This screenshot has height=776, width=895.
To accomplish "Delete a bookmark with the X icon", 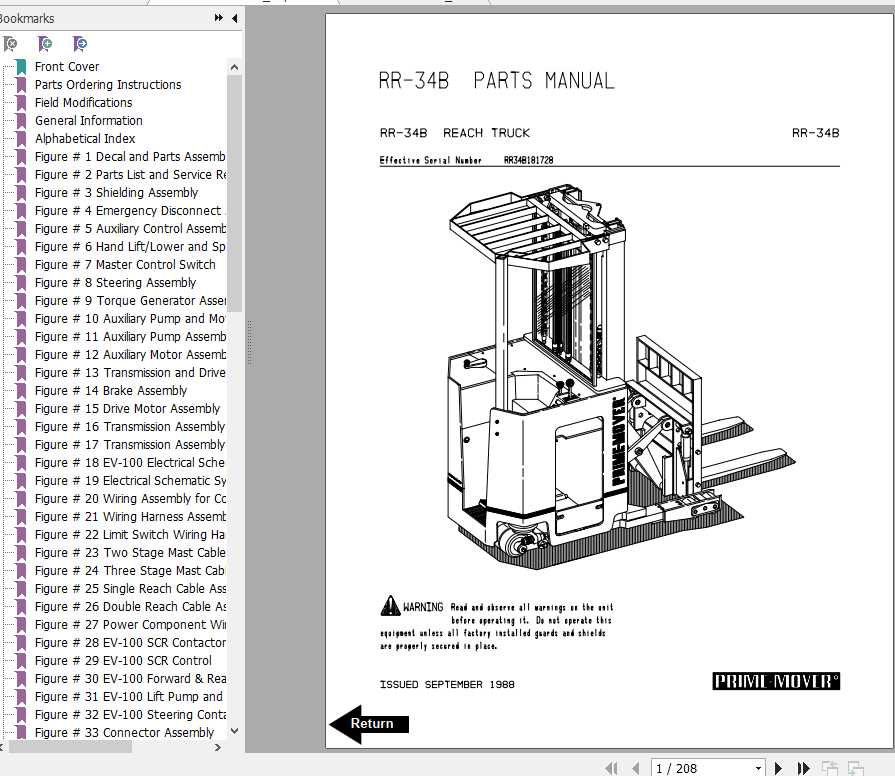I will coord(11,44).
